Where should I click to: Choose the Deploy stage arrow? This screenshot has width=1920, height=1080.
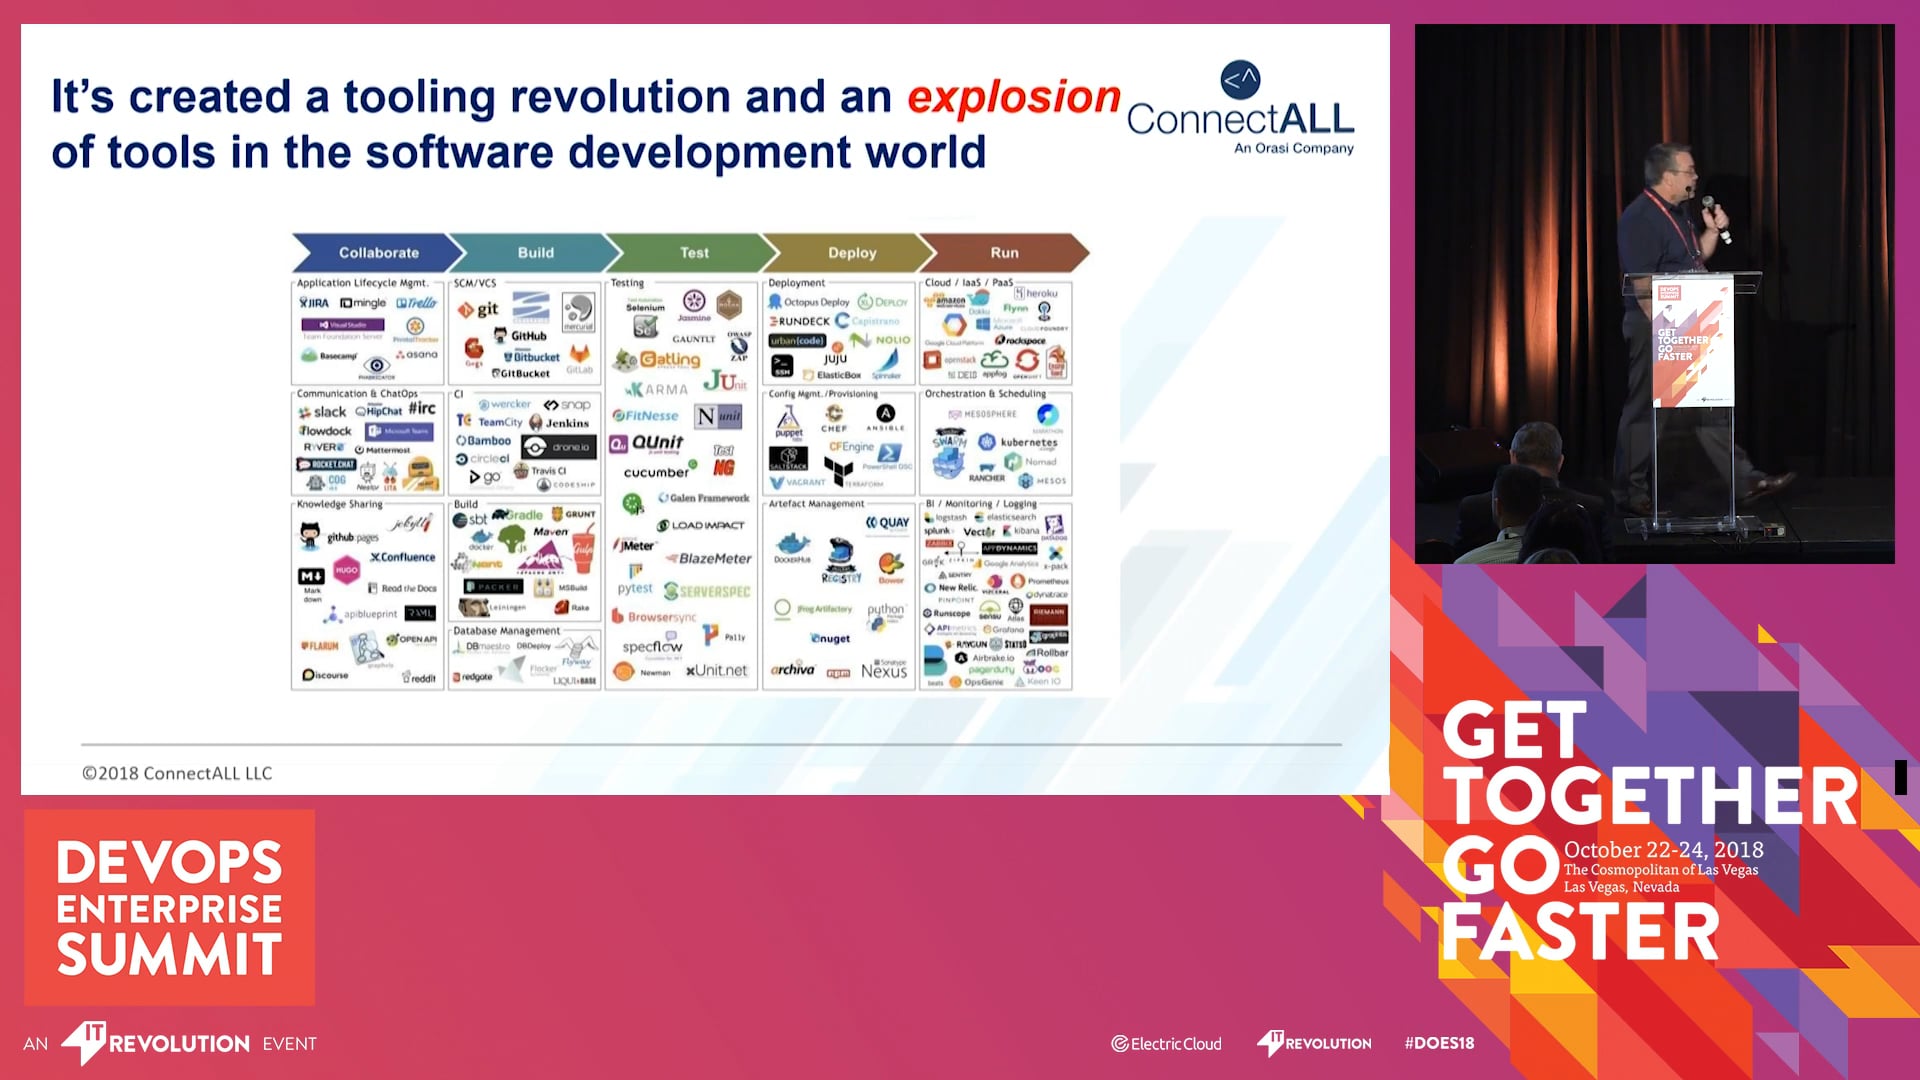tap(851, 253)
